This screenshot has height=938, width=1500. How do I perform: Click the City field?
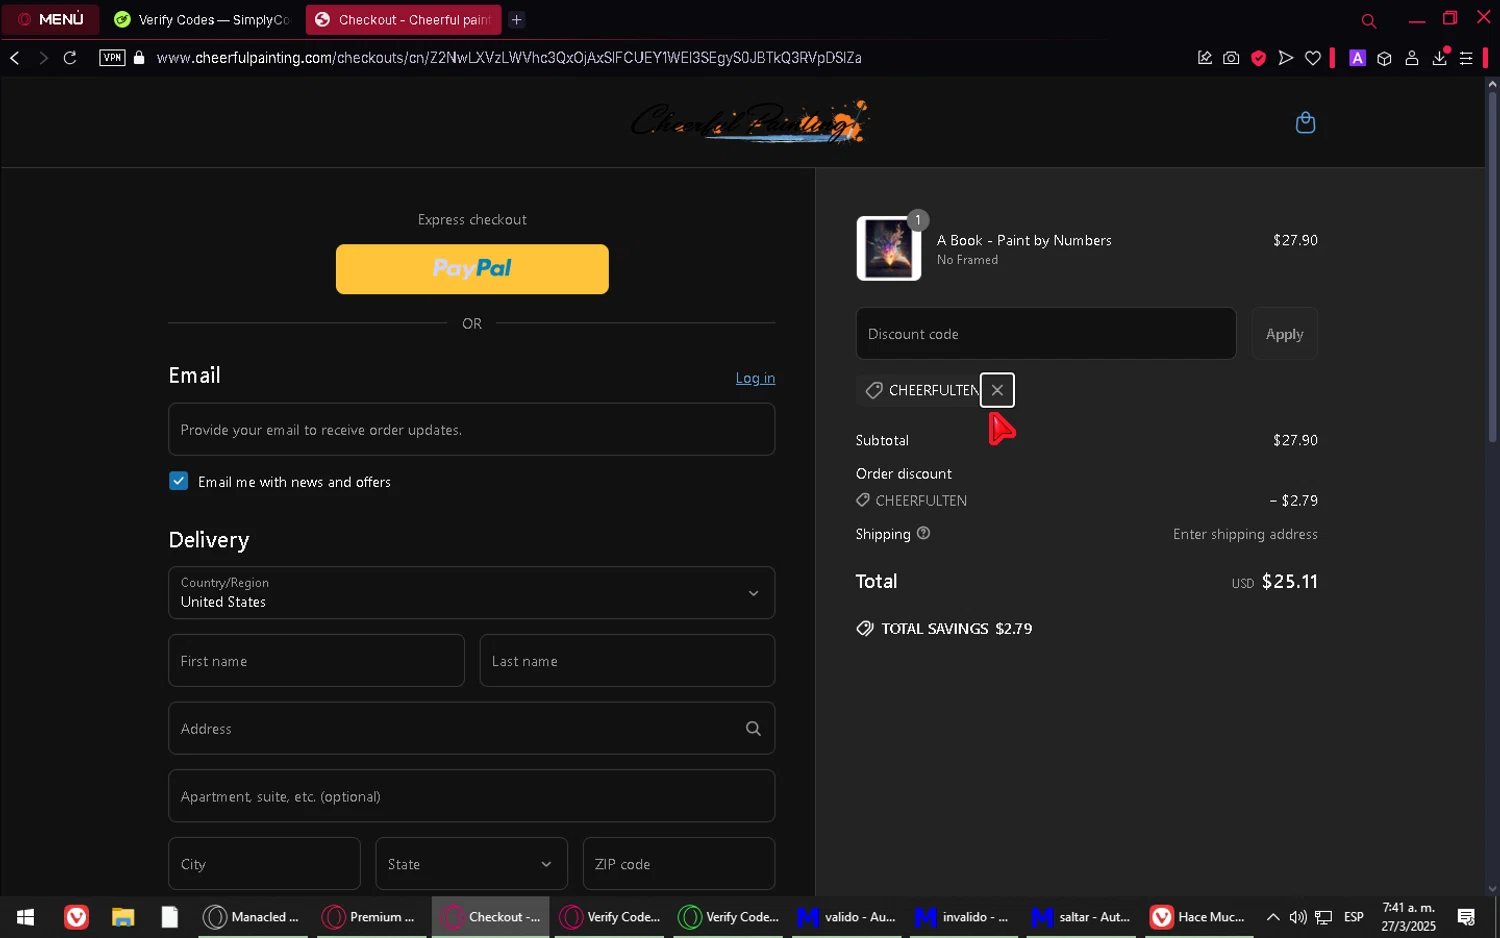click(x=264, y=864)
